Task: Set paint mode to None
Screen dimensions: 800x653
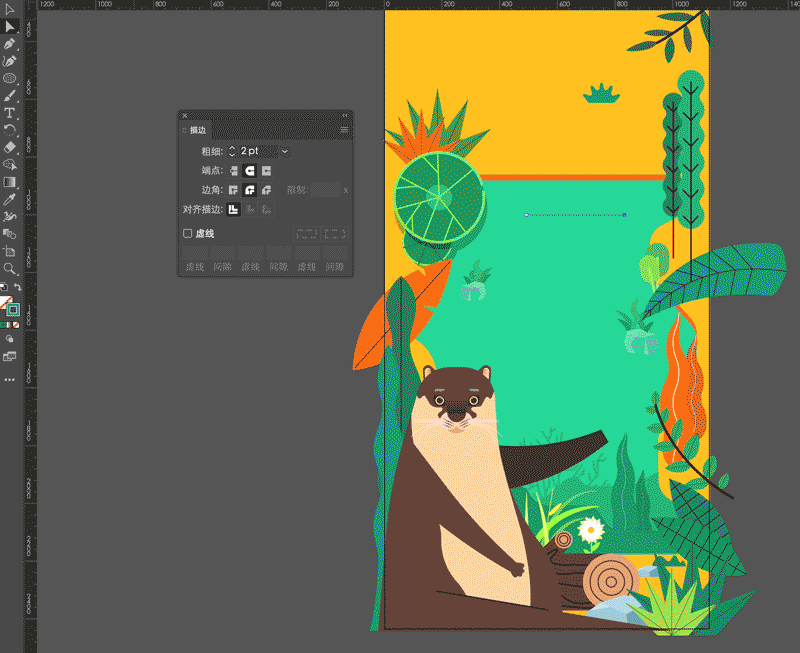Action: pos(16,325)
